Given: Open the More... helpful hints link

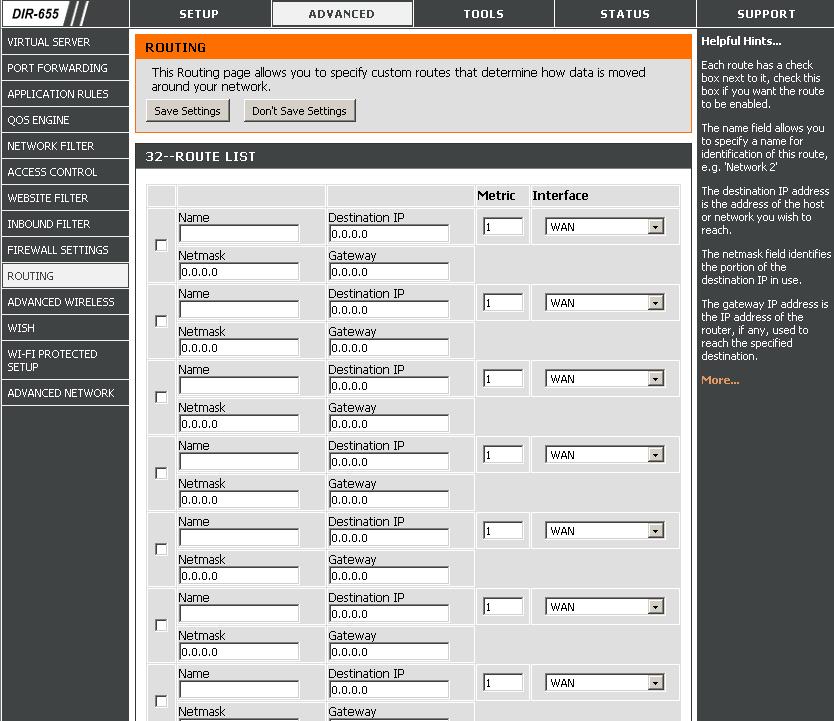Looking at the screenshot, I should pos(720,380).
